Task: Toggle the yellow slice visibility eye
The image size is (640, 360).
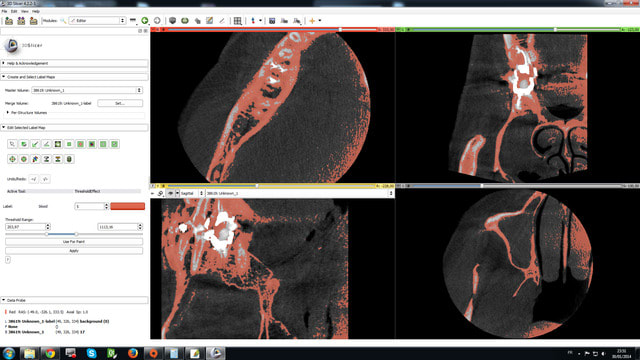Action: (x=170, y=193)
